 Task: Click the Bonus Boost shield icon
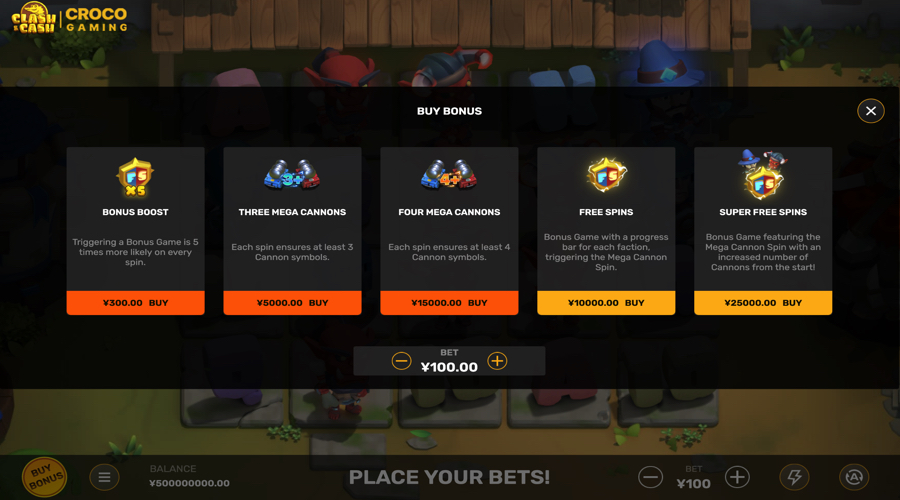[135, 177]
